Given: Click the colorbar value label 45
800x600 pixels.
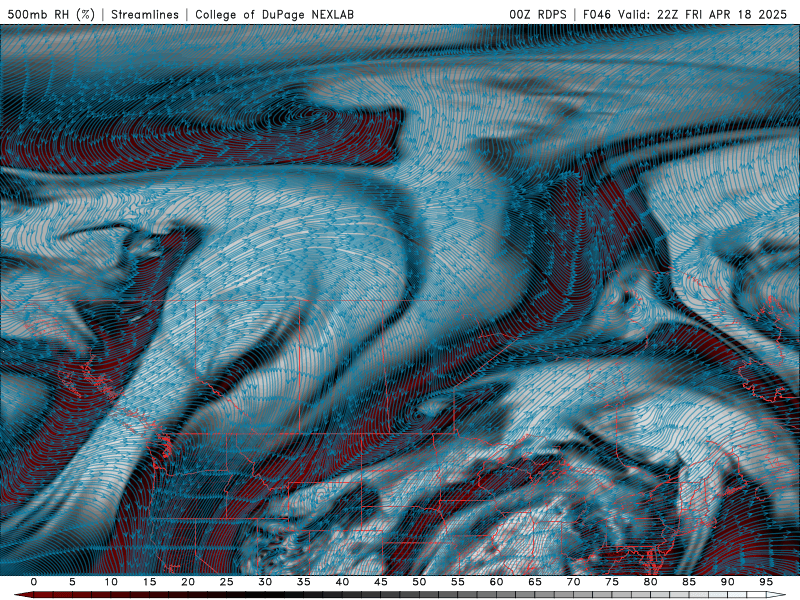Looking at the screenshot, I should point(381,582).
